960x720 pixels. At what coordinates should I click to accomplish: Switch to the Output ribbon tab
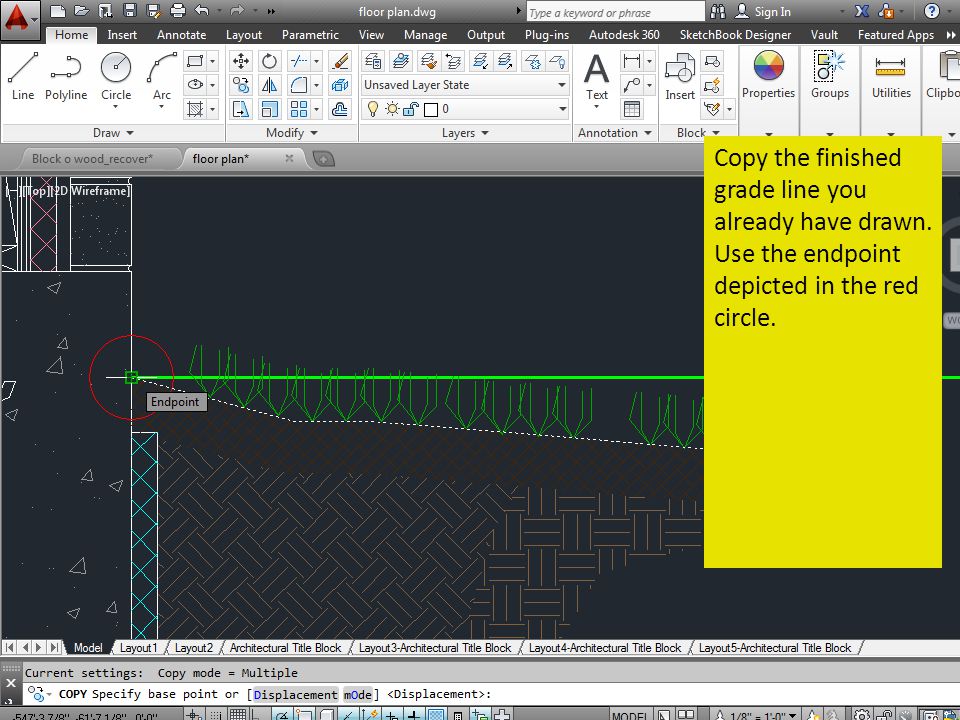[486, 35]
